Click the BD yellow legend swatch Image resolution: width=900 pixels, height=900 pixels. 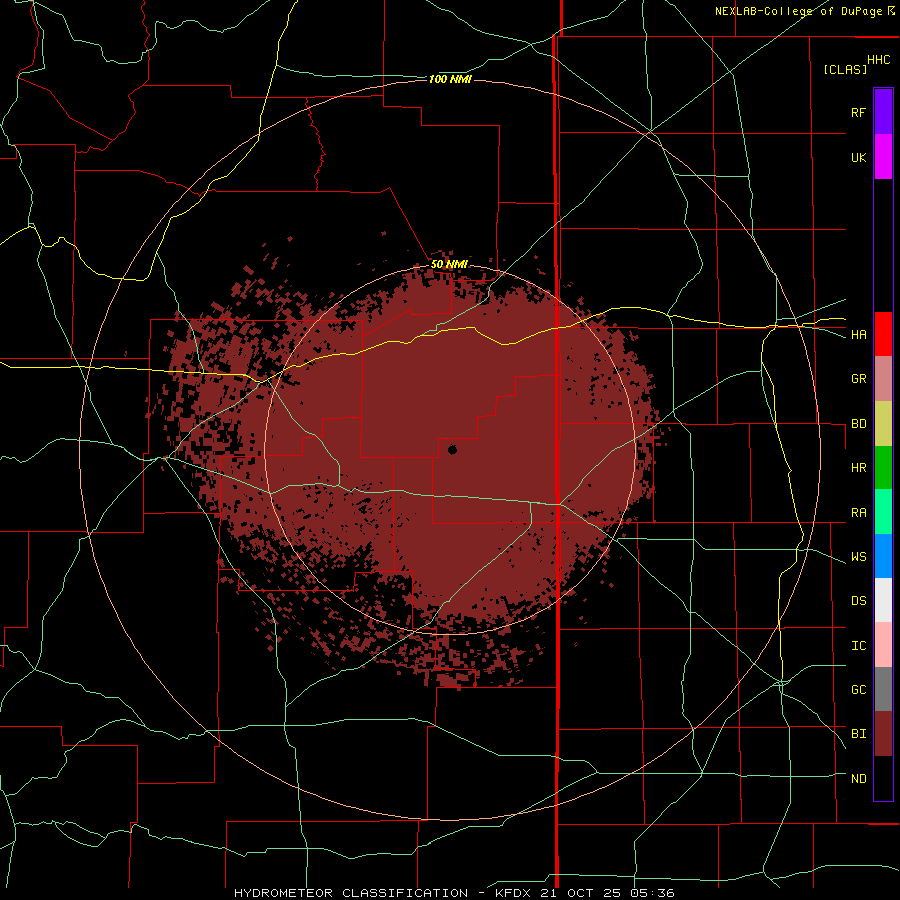pyautogui.click(x=883, y=424)
